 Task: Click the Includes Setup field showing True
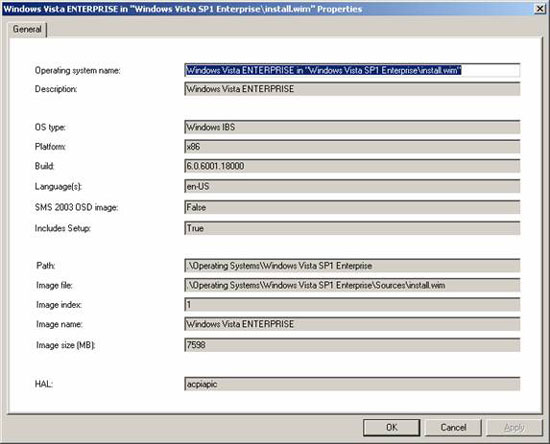pos(352,228)
